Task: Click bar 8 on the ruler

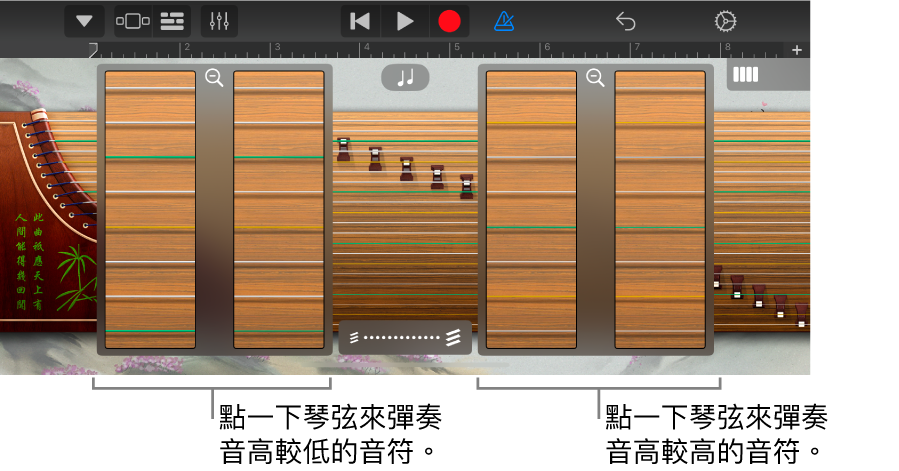Action: coord(727,48)
